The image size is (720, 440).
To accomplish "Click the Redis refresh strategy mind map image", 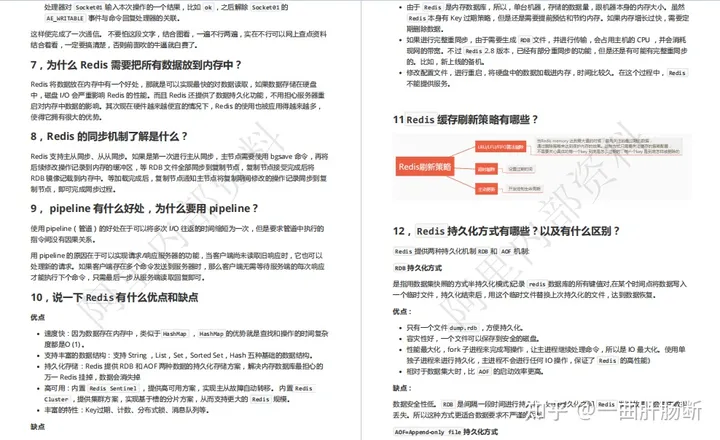I will pos(542,167).
